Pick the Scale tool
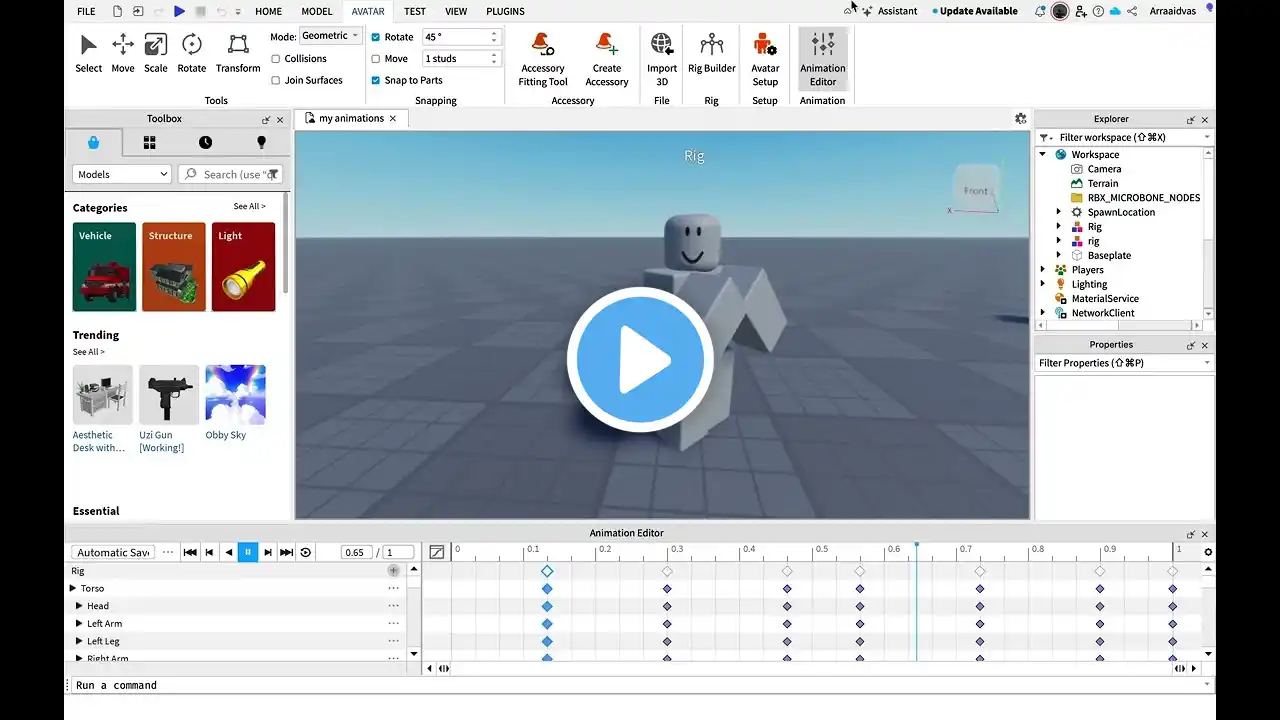This screenshot has width=1280, height=720. 156,53
